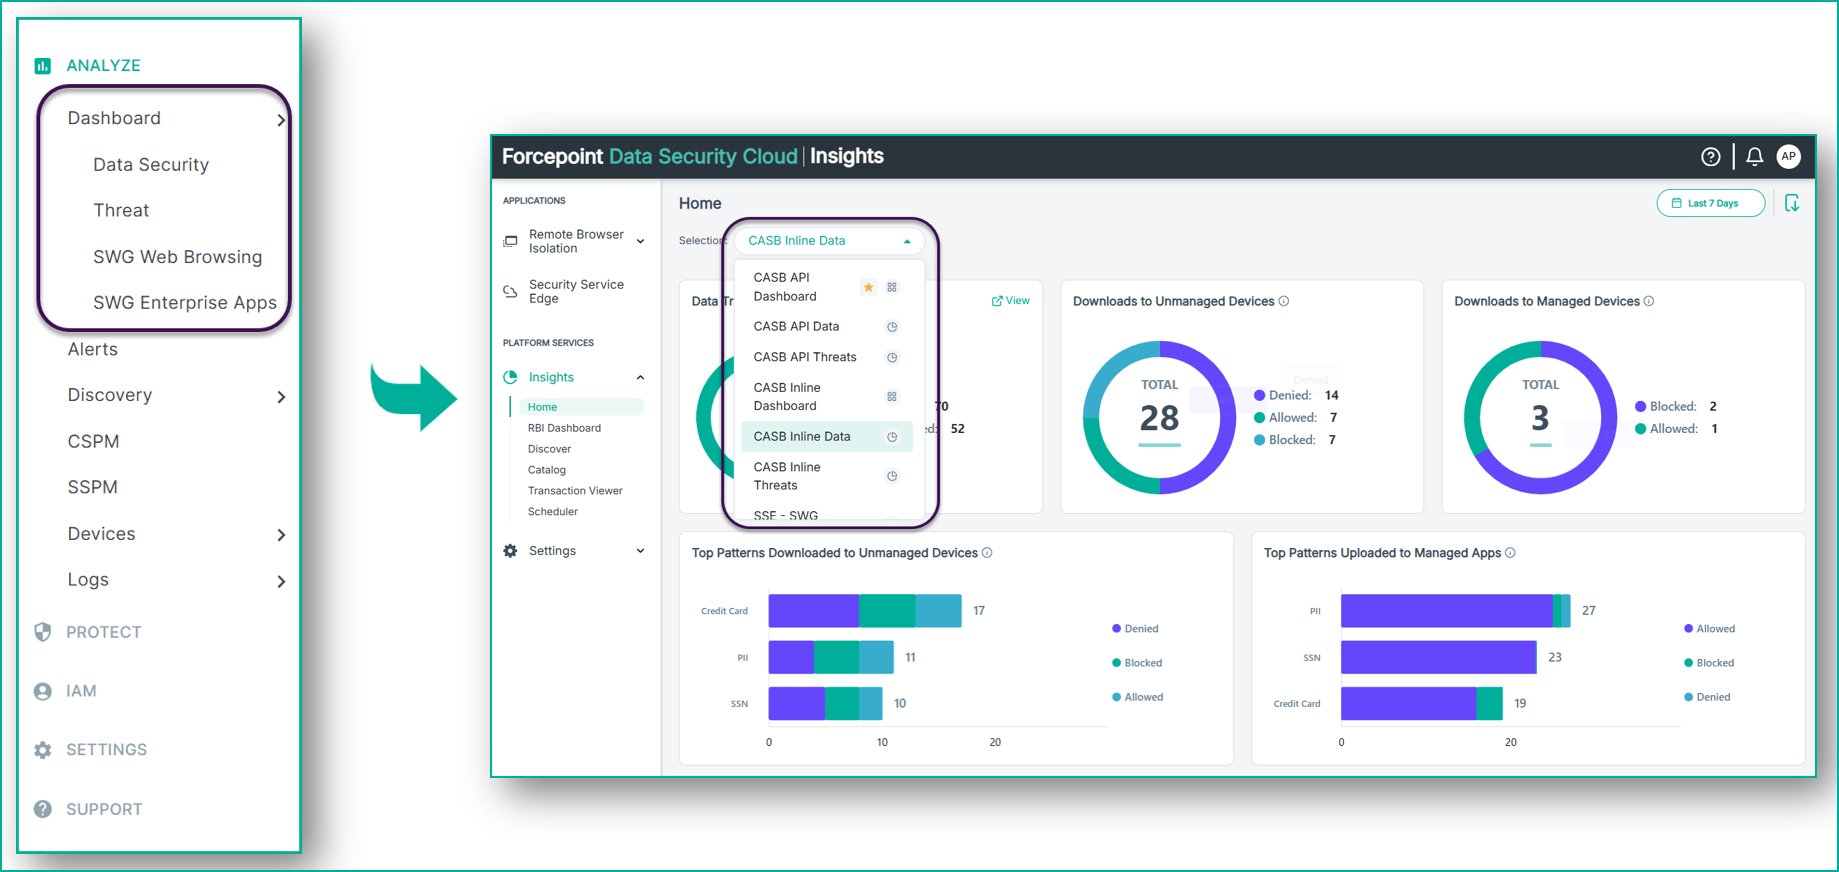The width and height of the screenshot is (1839, 872).
Task: Click the grid icon on CASB API Dashboard
Action: tap(892, 287)
